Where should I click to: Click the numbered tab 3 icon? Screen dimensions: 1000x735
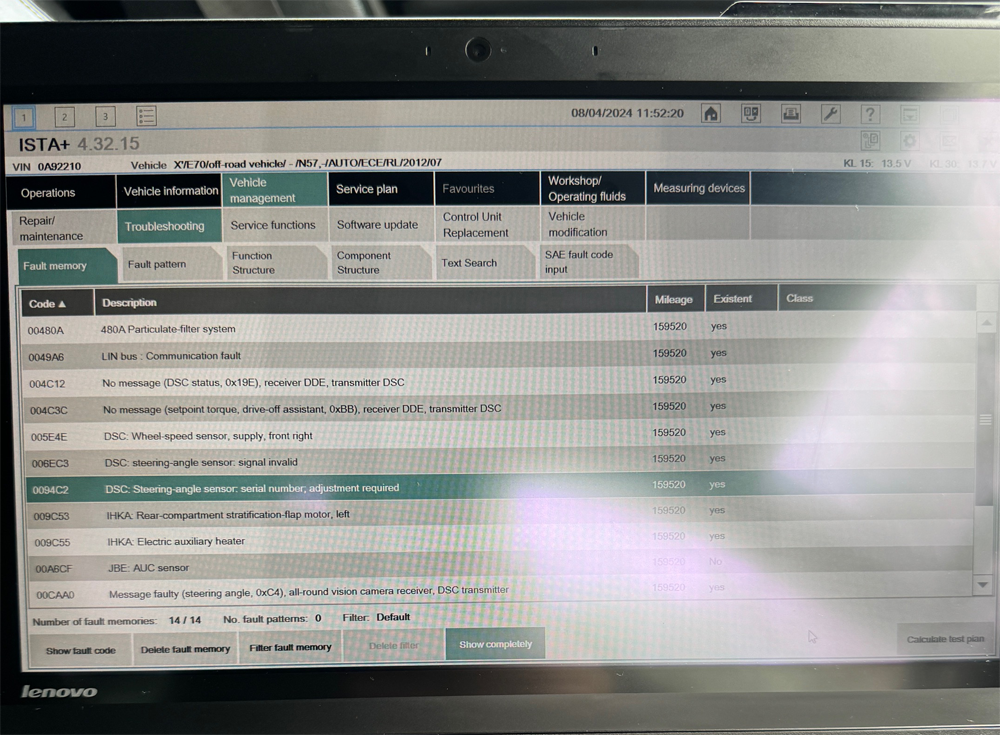(x=105, y=116)
